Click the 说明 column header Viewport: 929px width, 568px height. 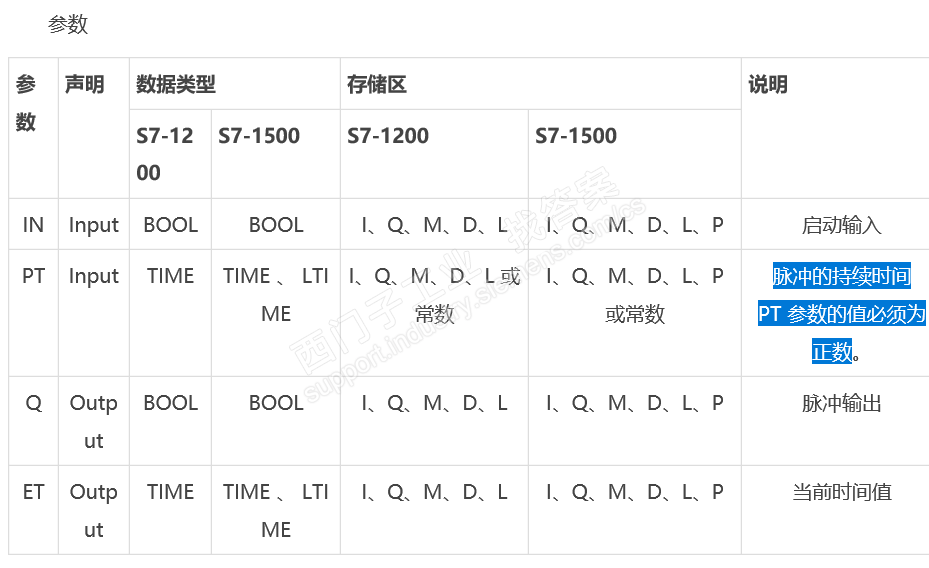coord(768,85)
